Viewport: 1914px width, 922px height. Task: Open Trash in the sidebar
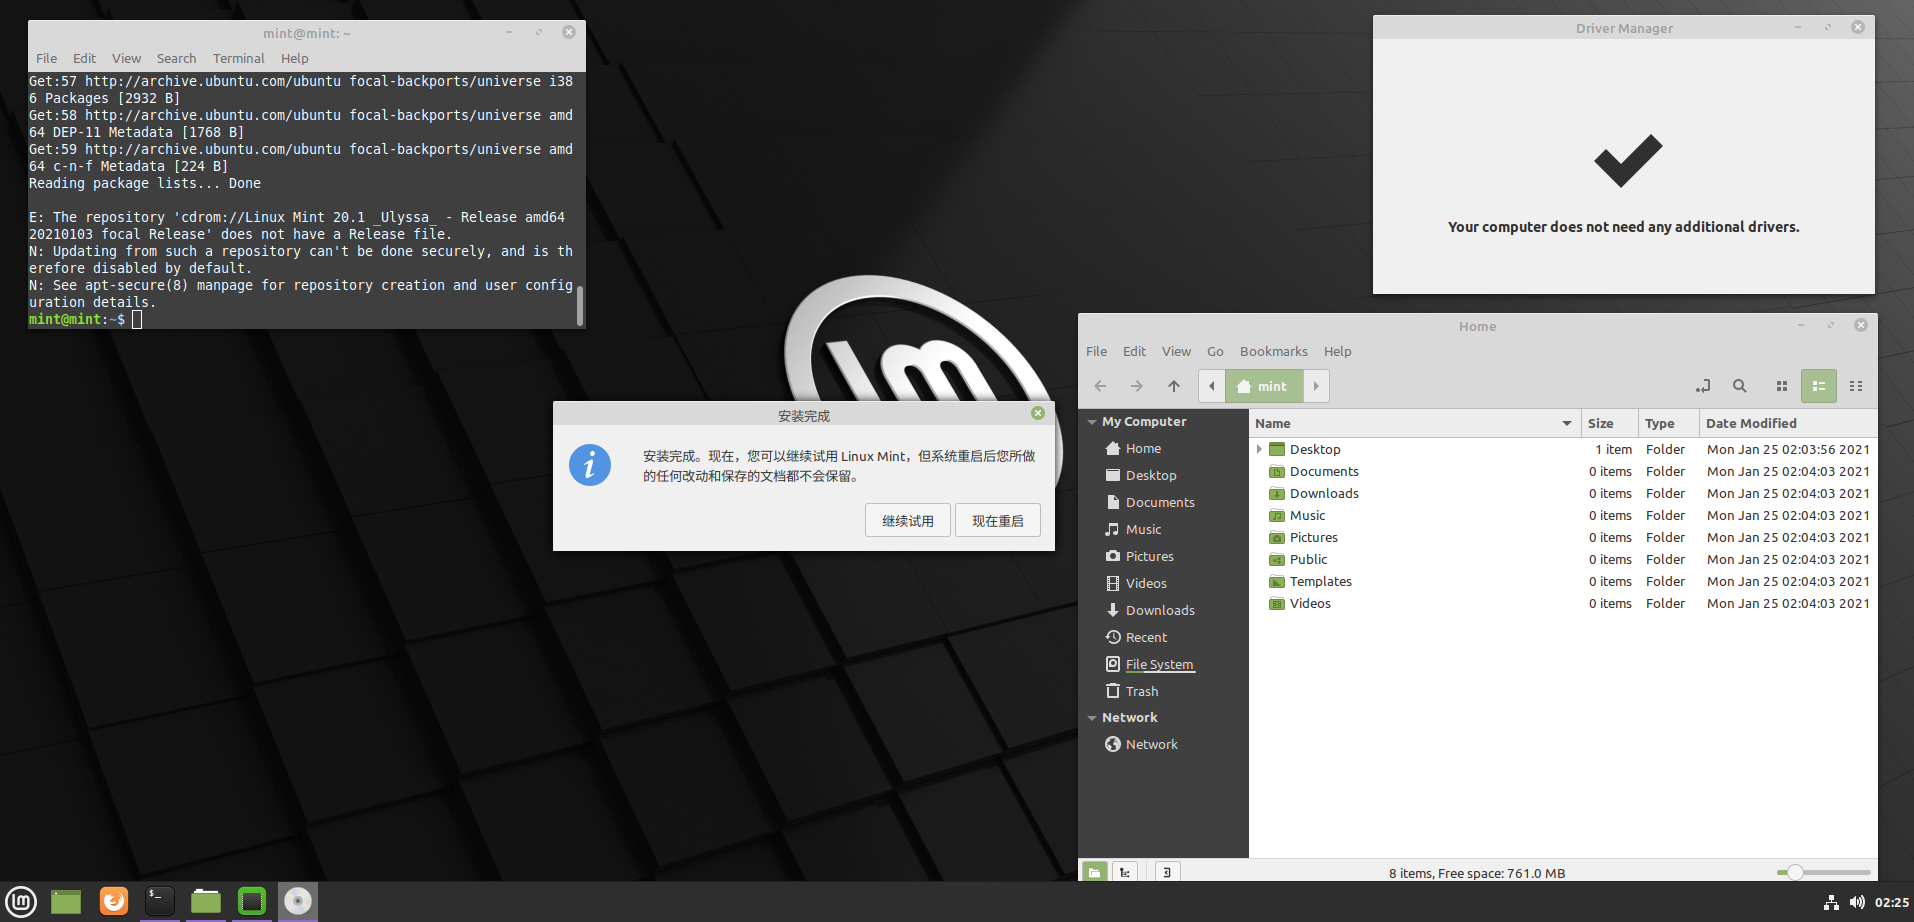click(1142, 691)
